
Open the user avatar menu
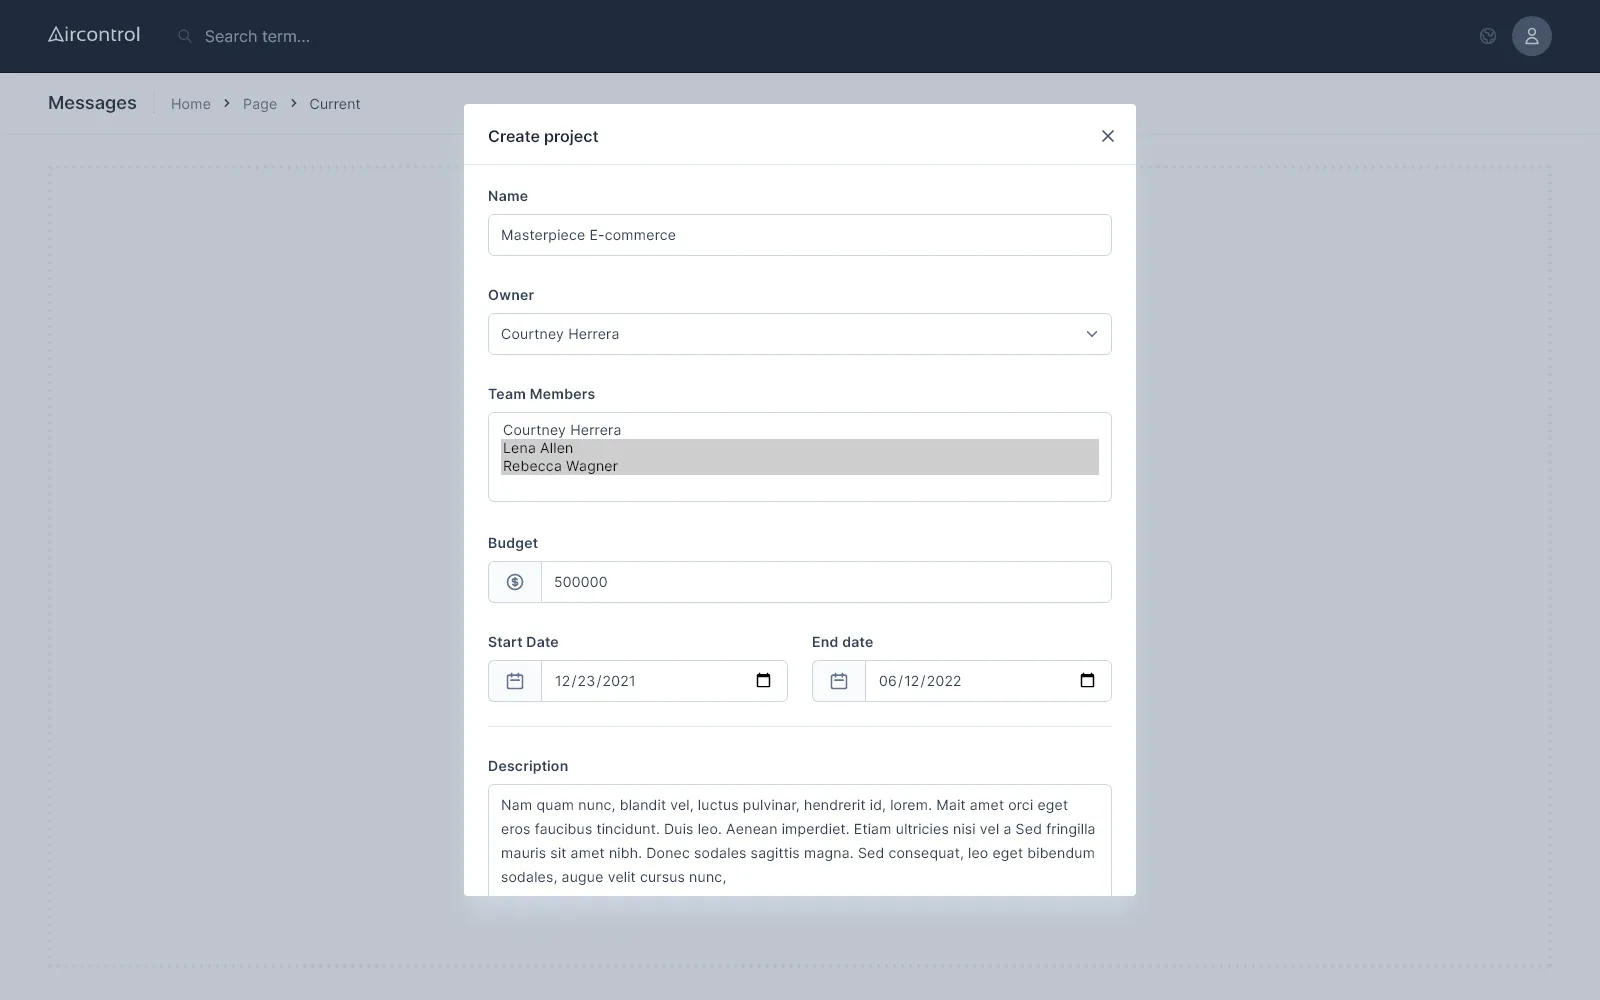[1531, 36]
